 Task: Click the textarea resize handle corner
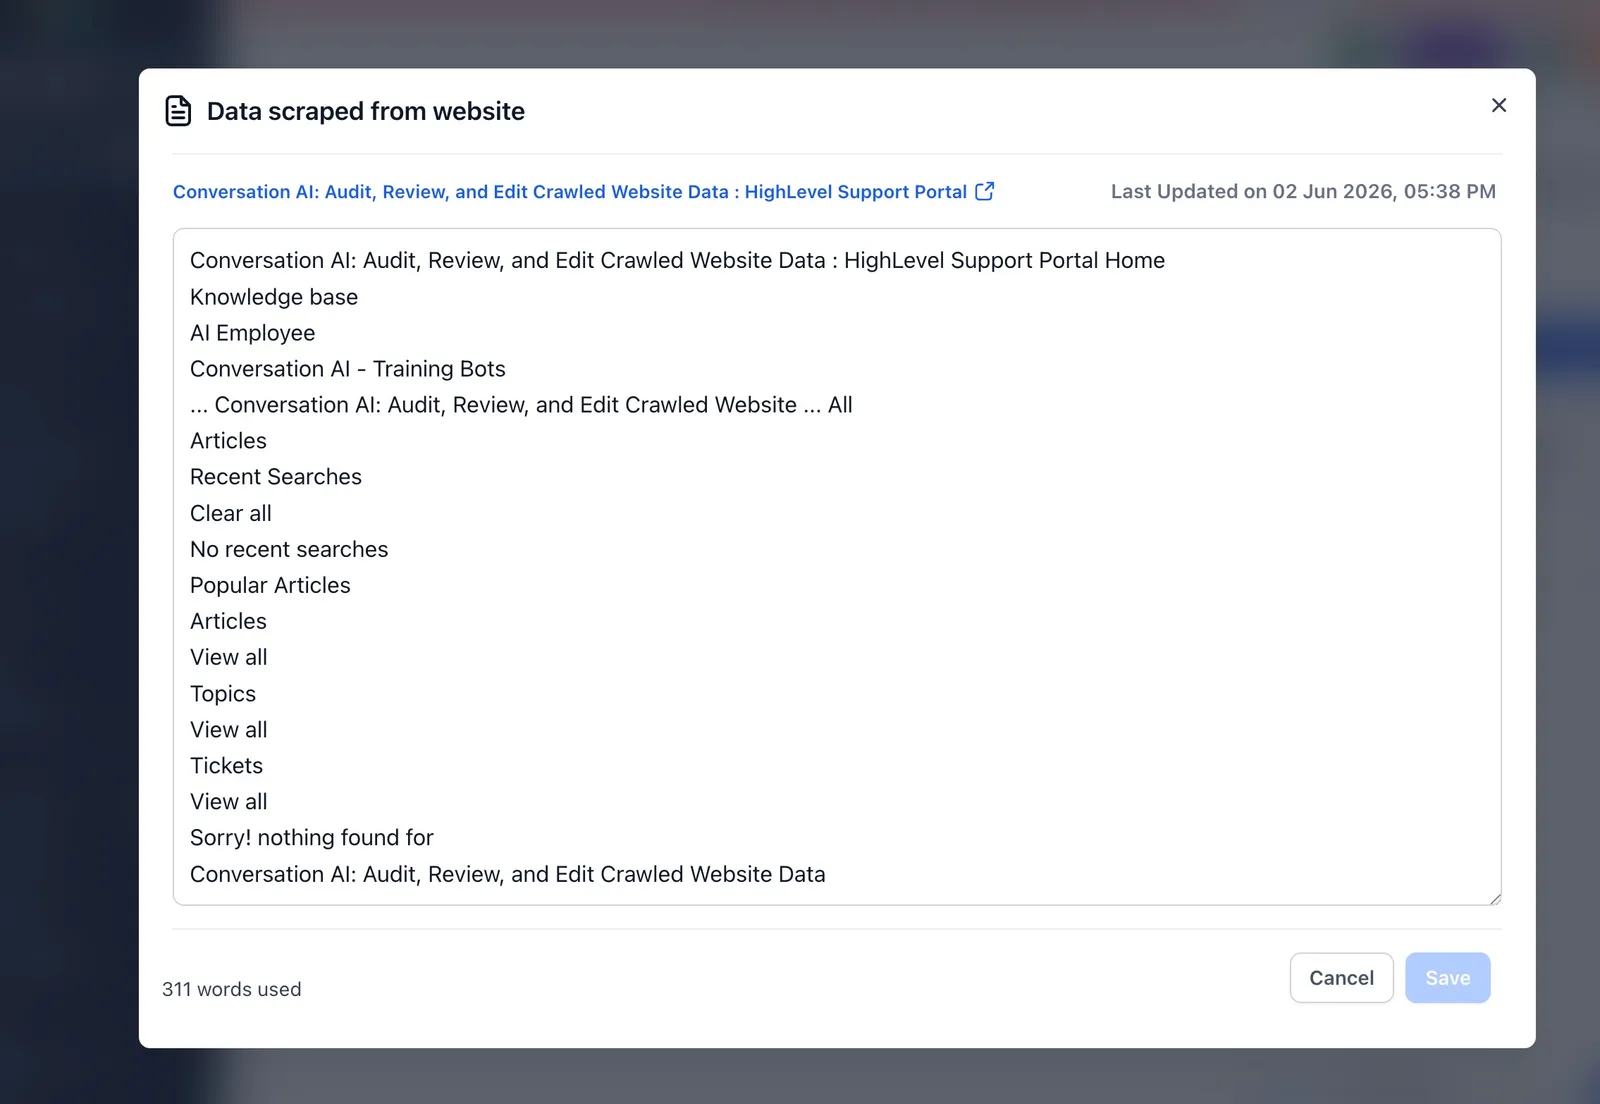pos(1495,899)
